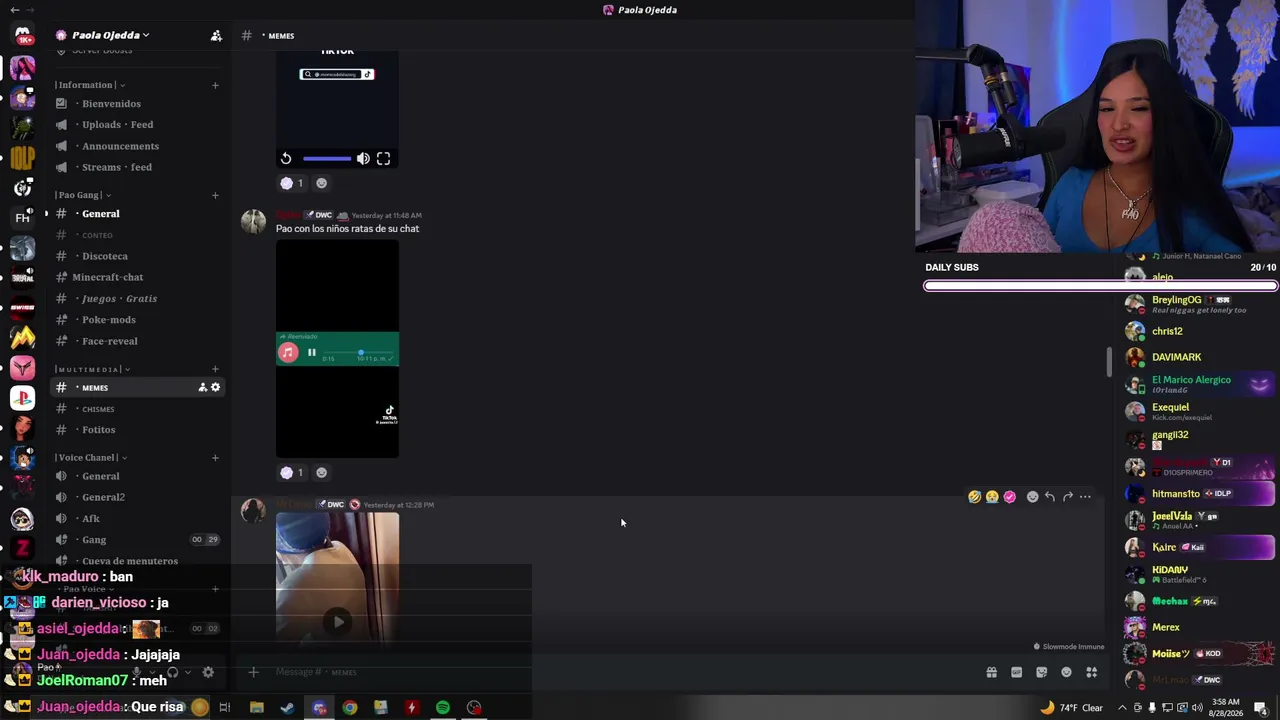The width and height of the screenshot is (1280, 720).
Task: Forward the hovered message
Action: point(1067,496)
